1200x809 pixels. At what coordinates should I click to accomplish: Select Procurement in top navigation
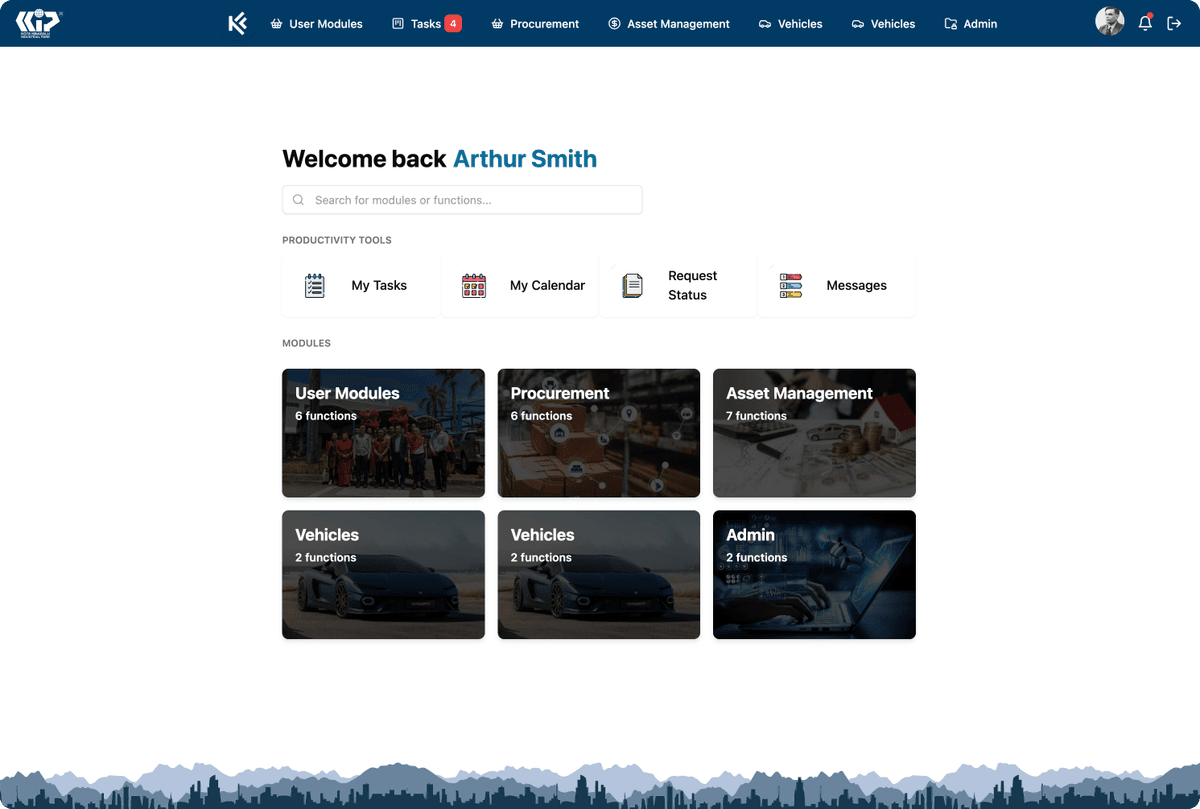point(535,23)
